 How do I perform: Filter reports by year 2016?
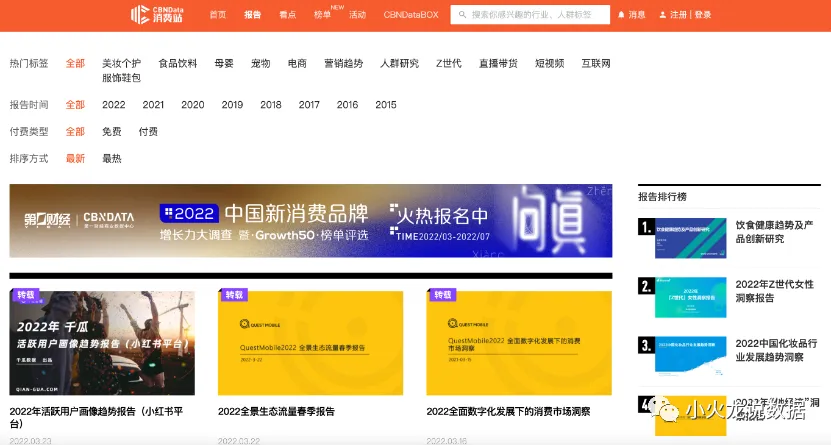point(347,105)
